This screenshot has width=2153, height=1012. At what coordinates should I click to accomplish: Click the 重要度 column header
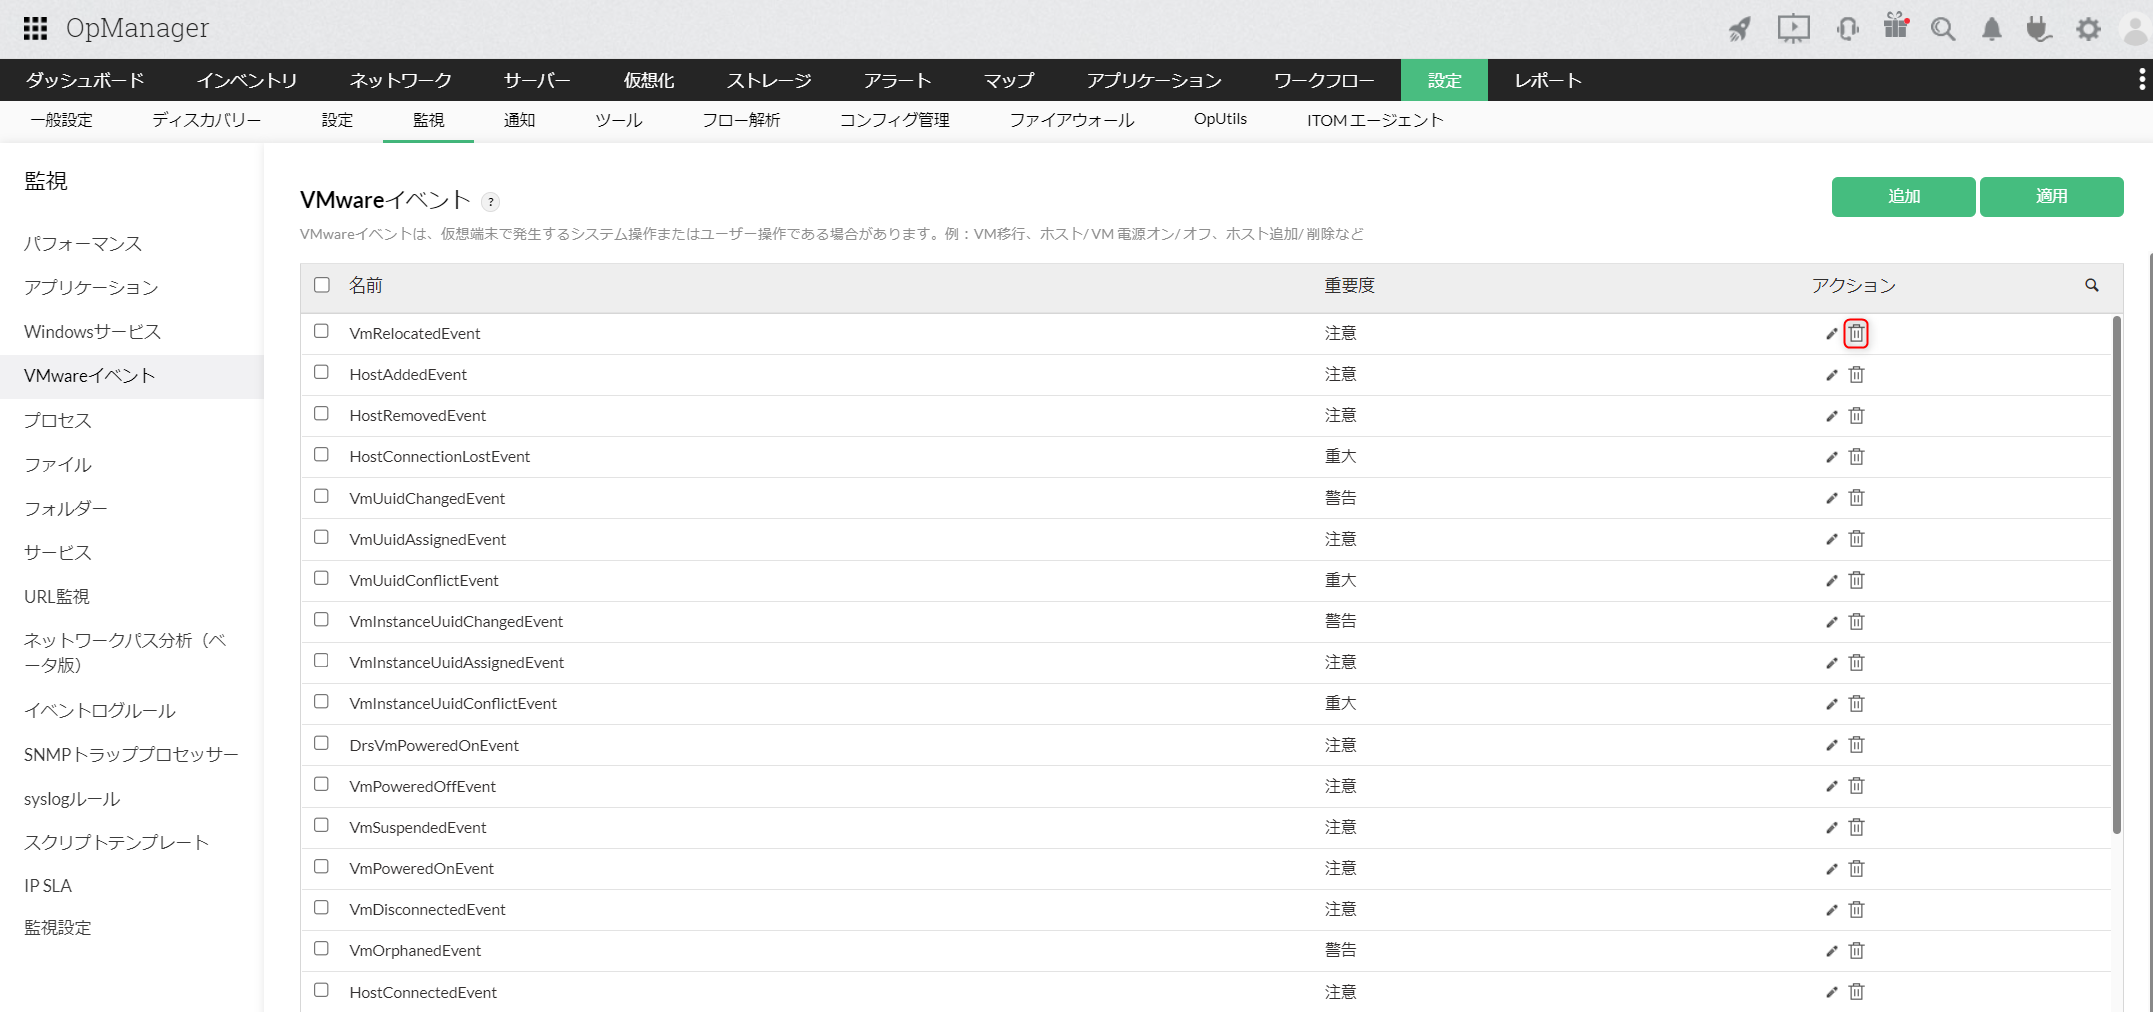[x=1349, y=286]
